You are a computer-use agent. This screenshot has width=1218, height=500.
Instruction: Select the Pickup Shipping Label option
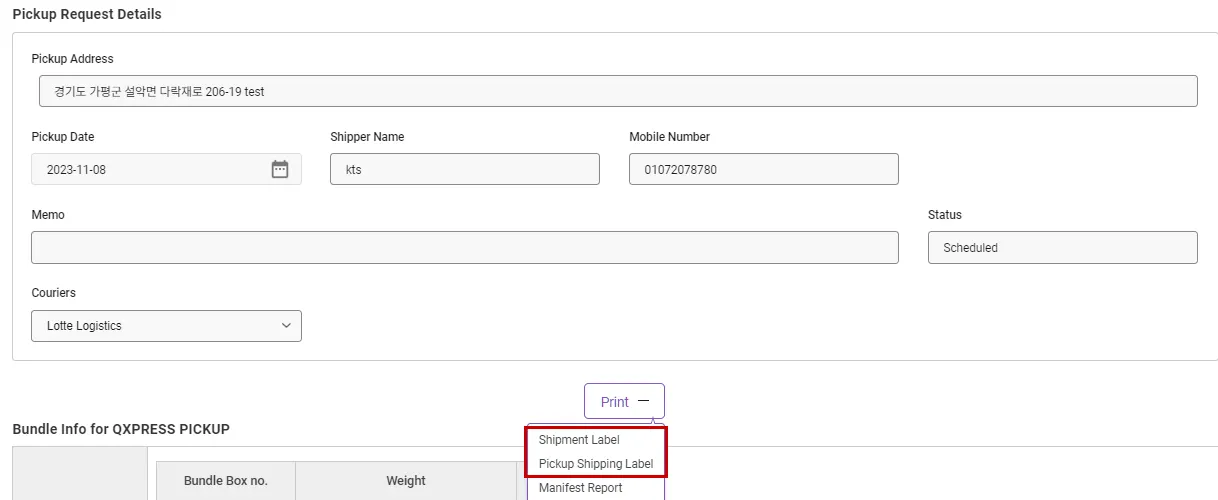tap(595, 464)
